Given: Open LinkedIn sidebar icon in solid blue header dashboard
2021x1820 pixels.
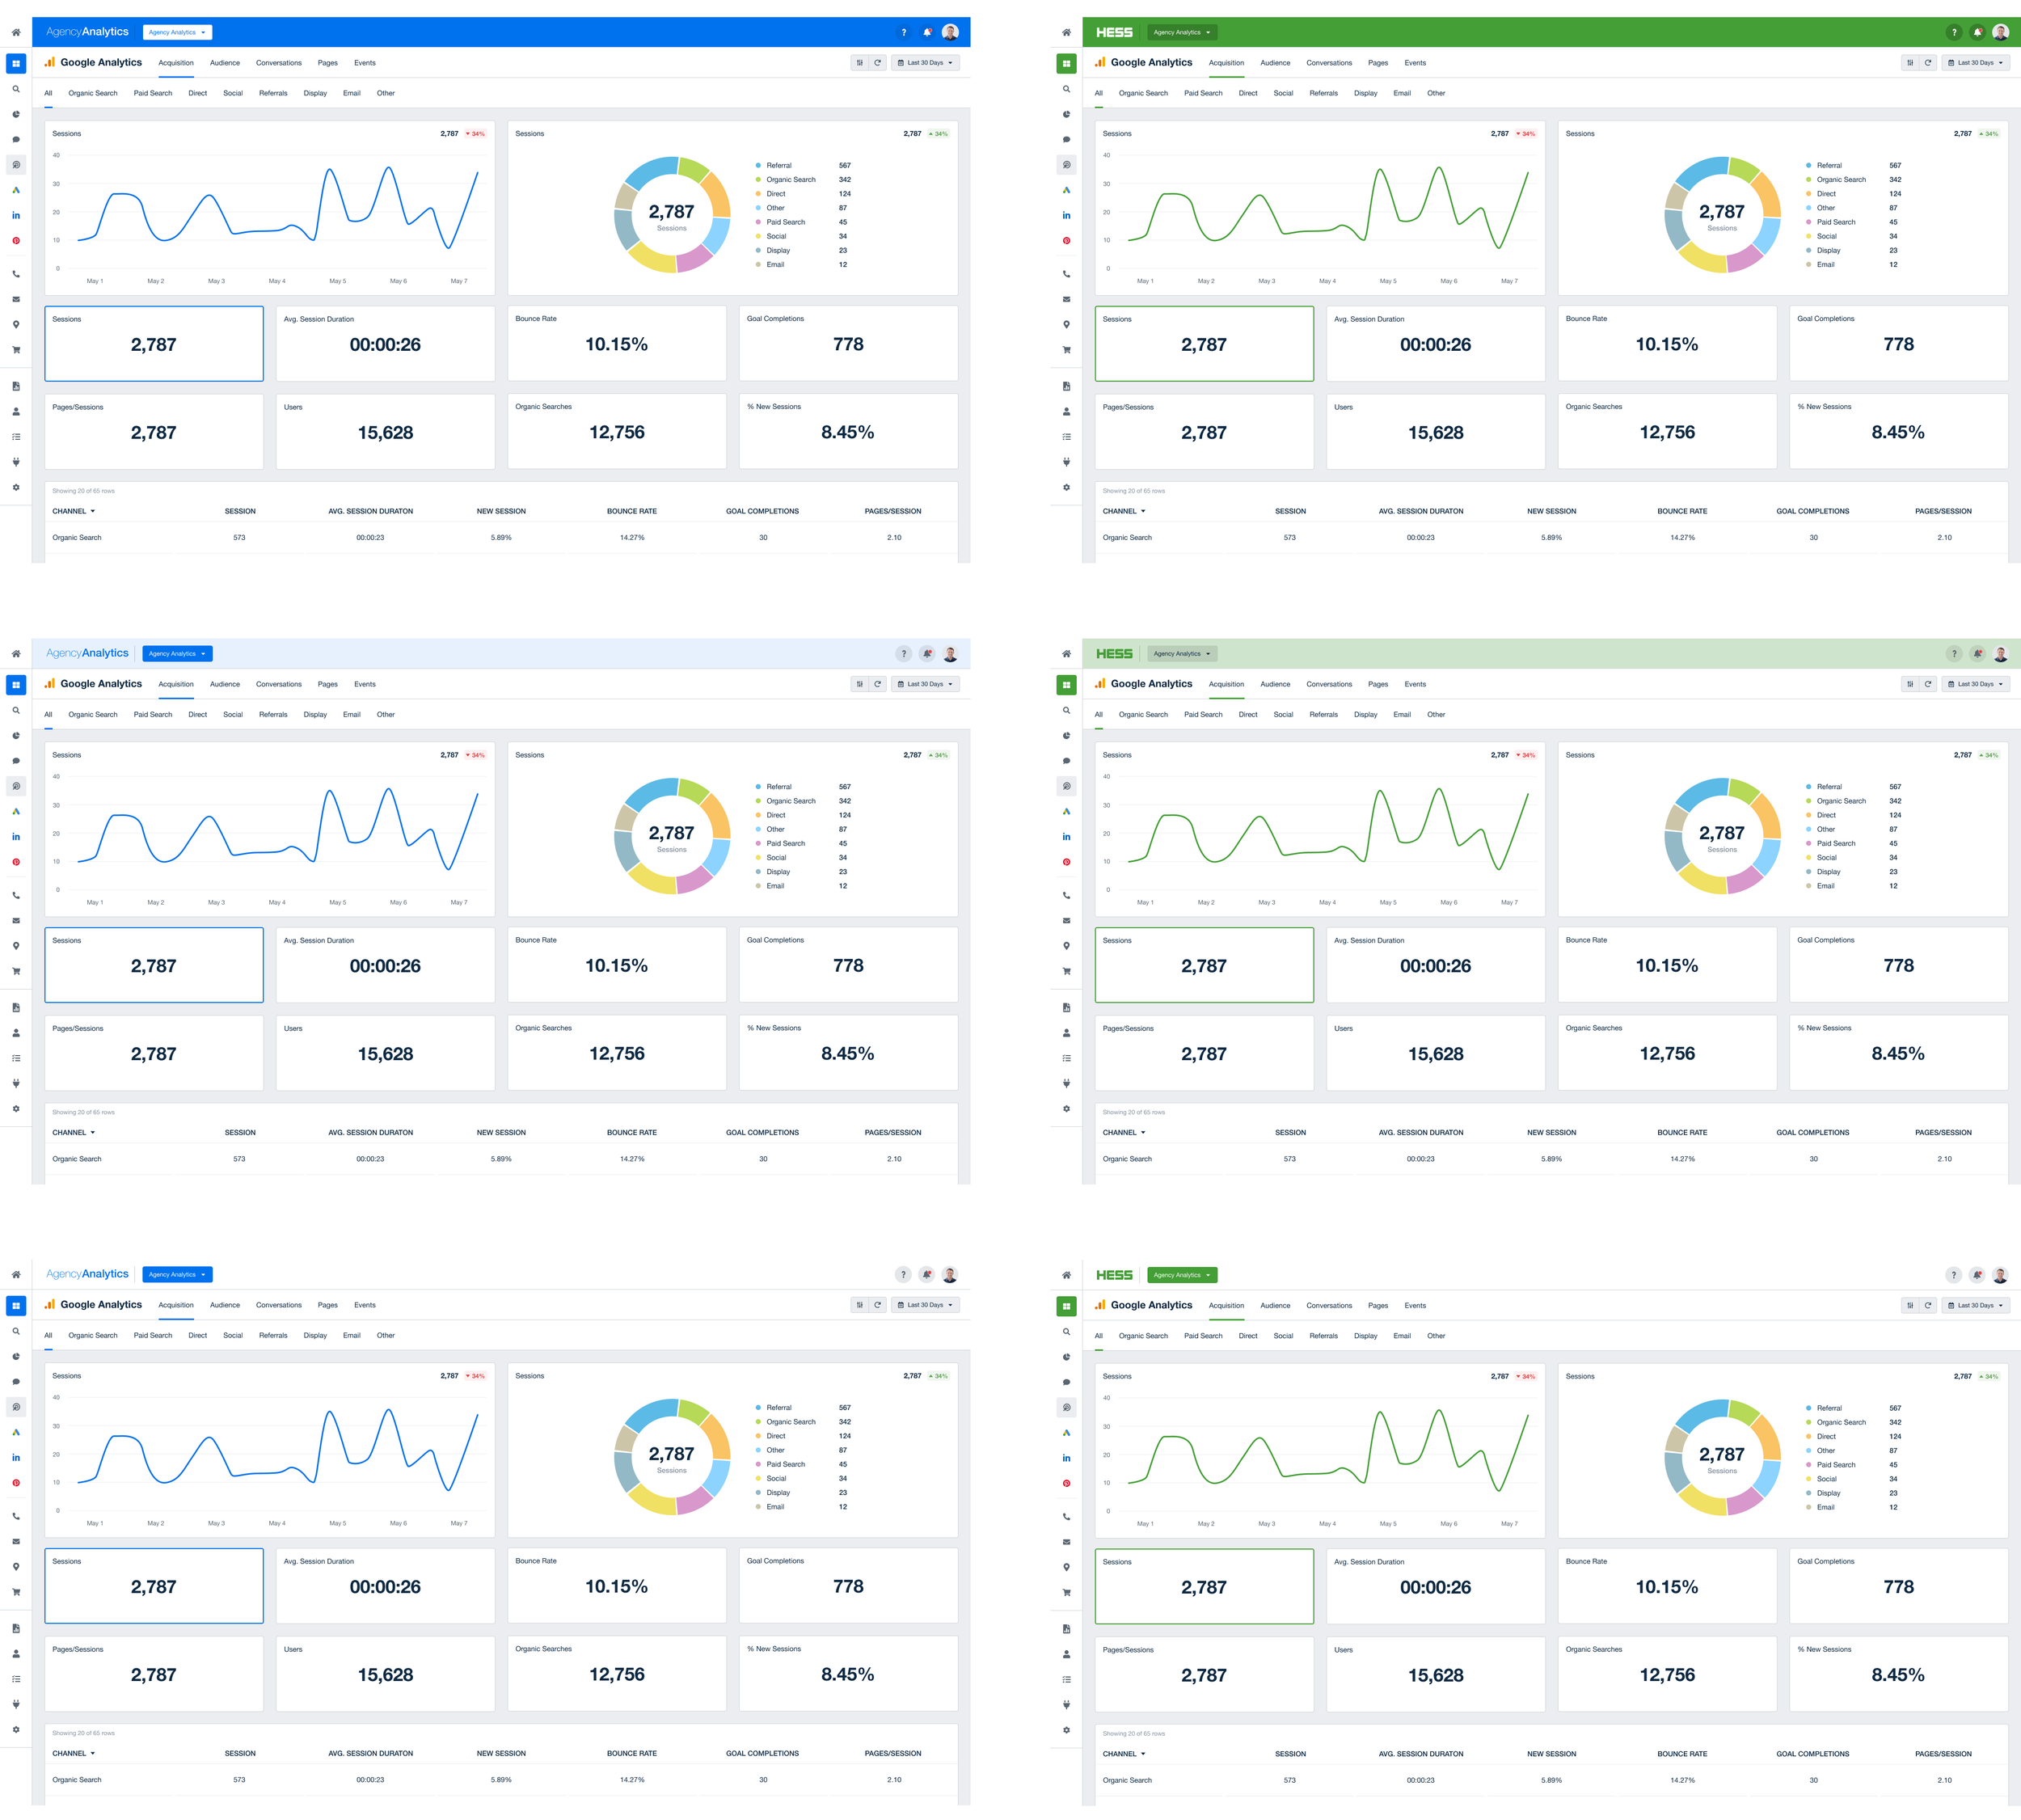Looking at the screenshot, I should pos(16,215).
